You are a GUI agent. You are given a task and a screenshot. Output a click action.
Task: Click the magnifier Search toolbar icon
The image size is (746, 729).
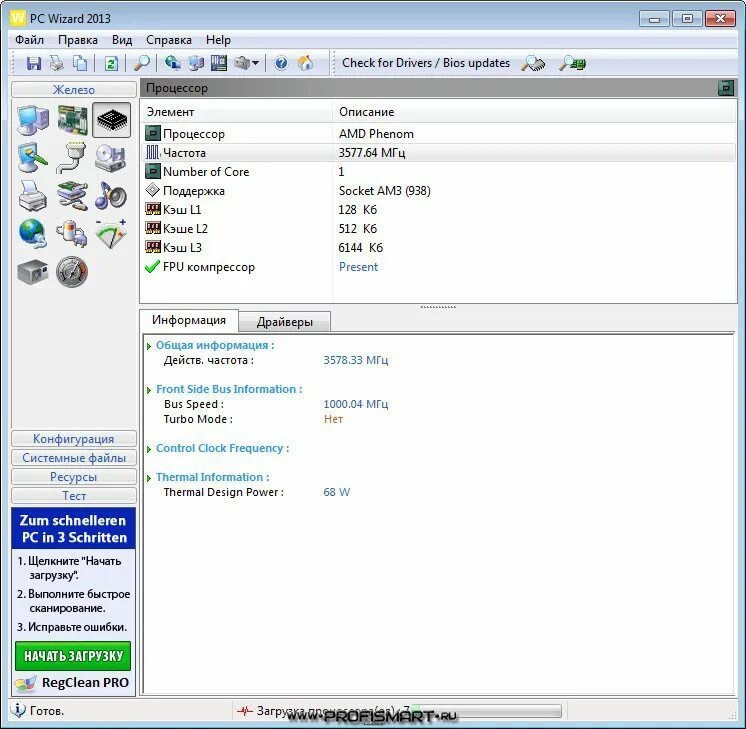[142, 63]
